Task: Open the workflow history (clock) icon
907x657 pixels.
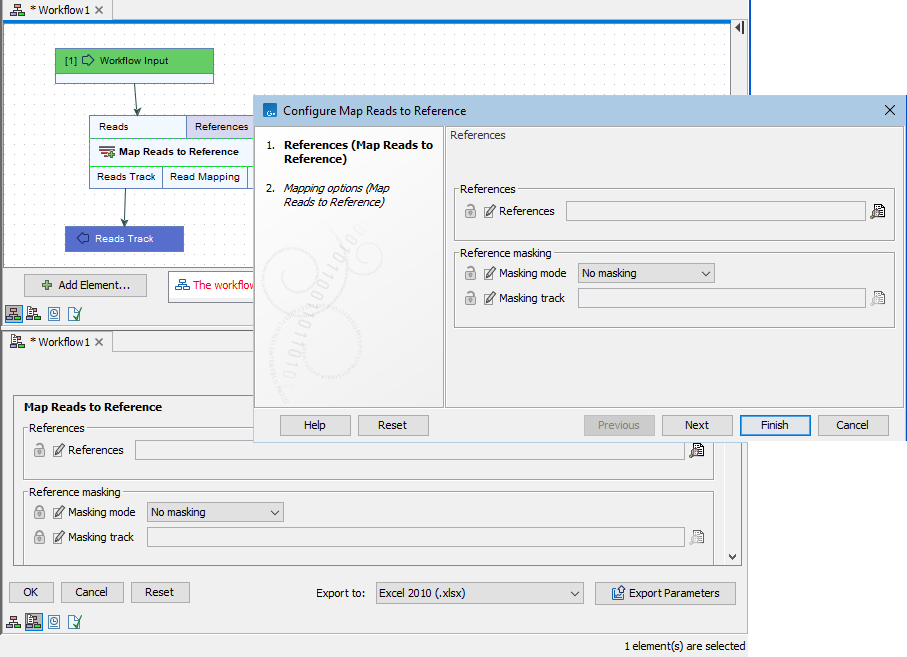Action: click(x=54, y=313)
